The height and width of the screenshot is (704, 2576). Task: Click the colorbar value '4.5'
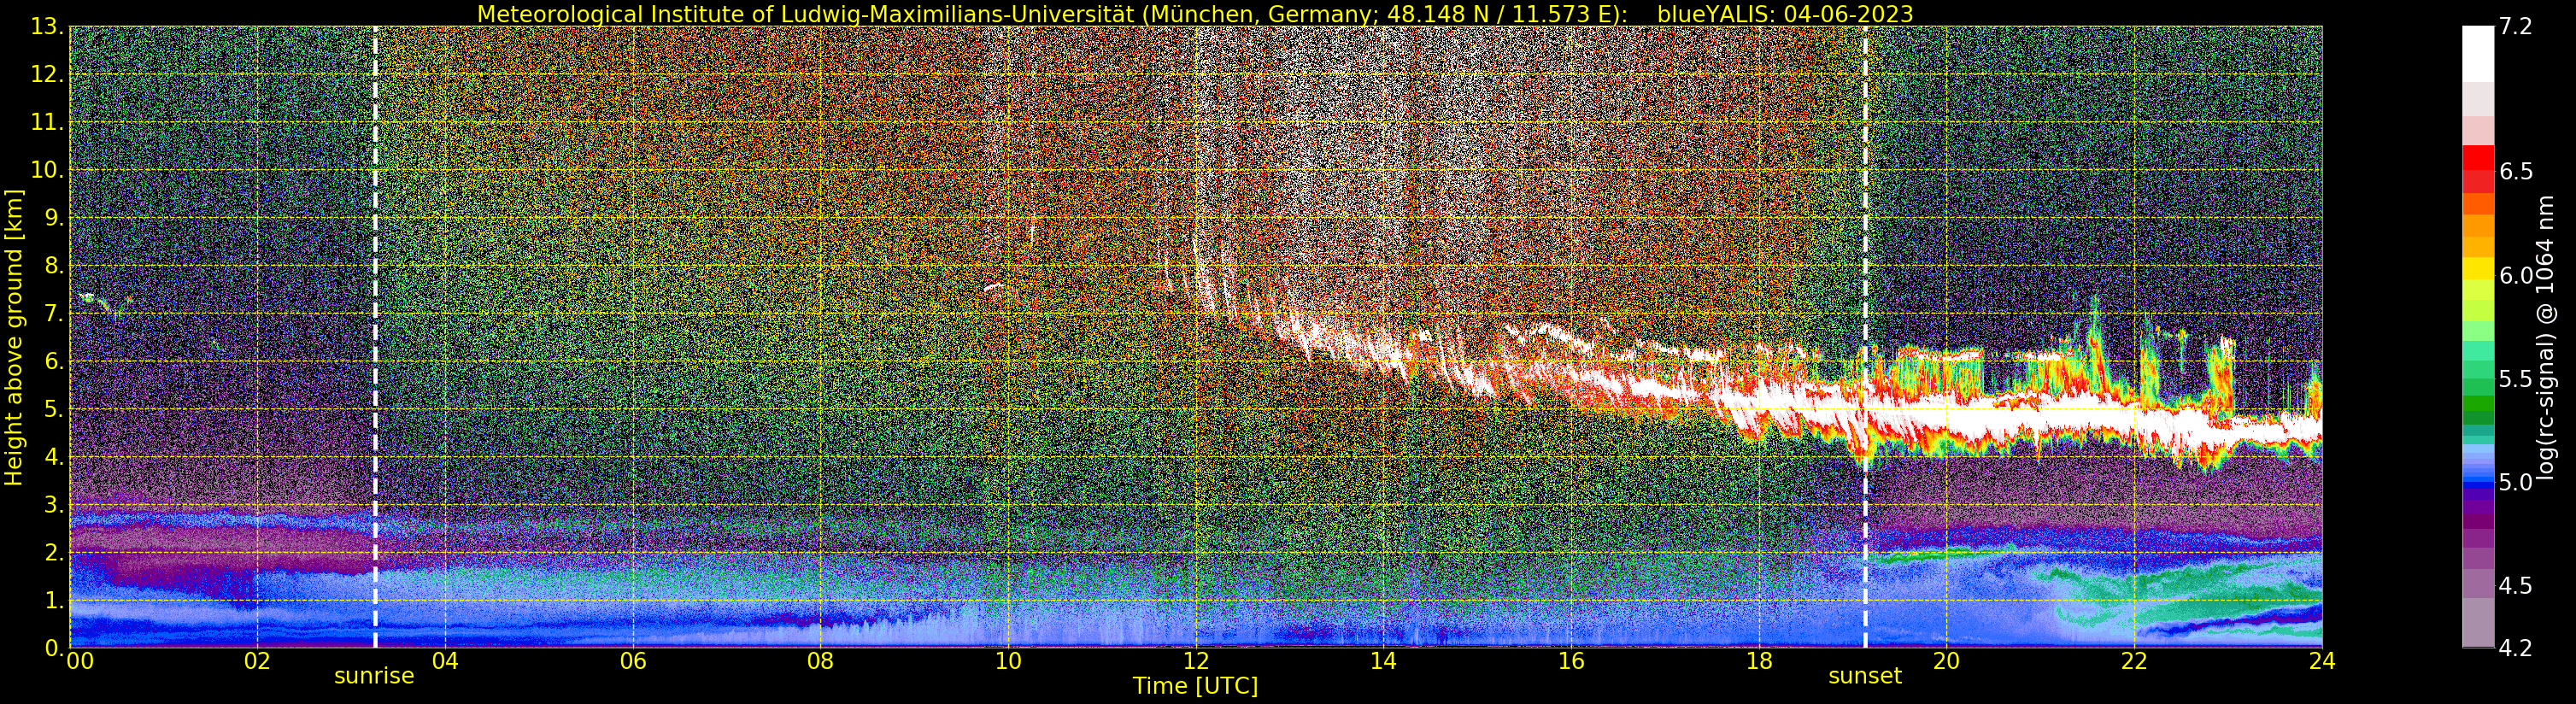[x=2516, y=586]
